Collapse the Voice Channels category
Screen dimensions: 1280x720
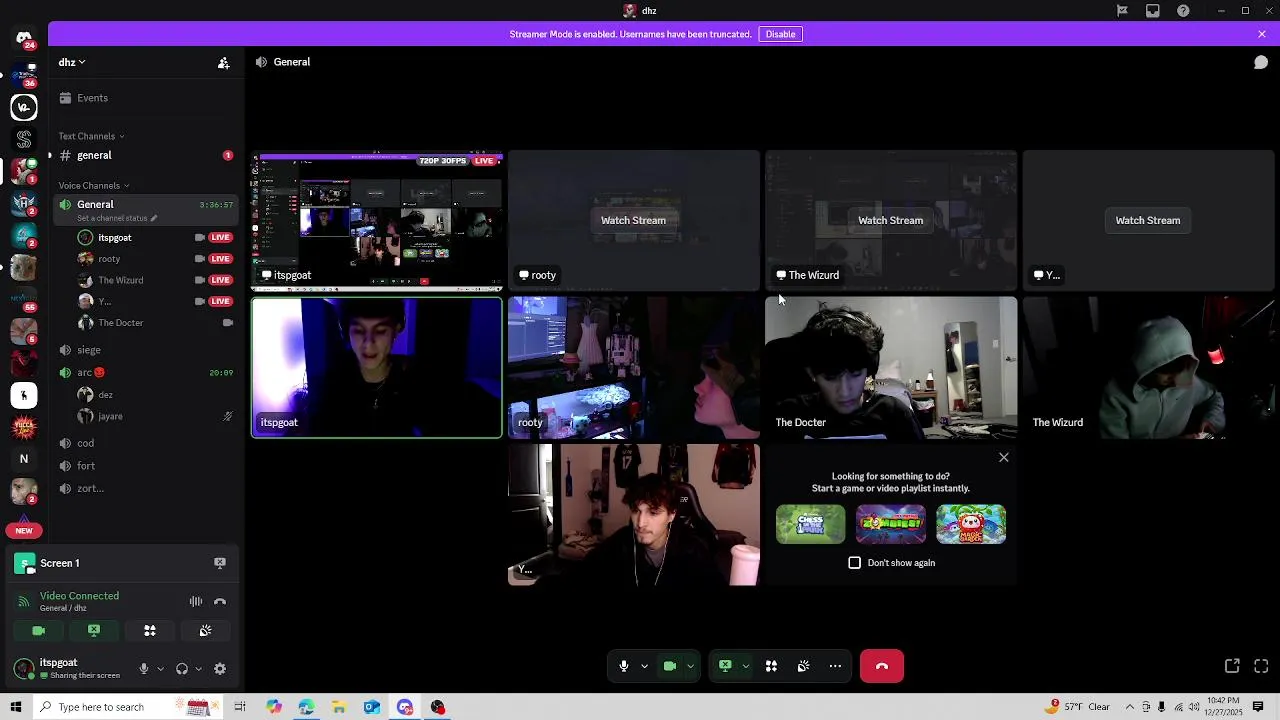click(x=94, y=186)
